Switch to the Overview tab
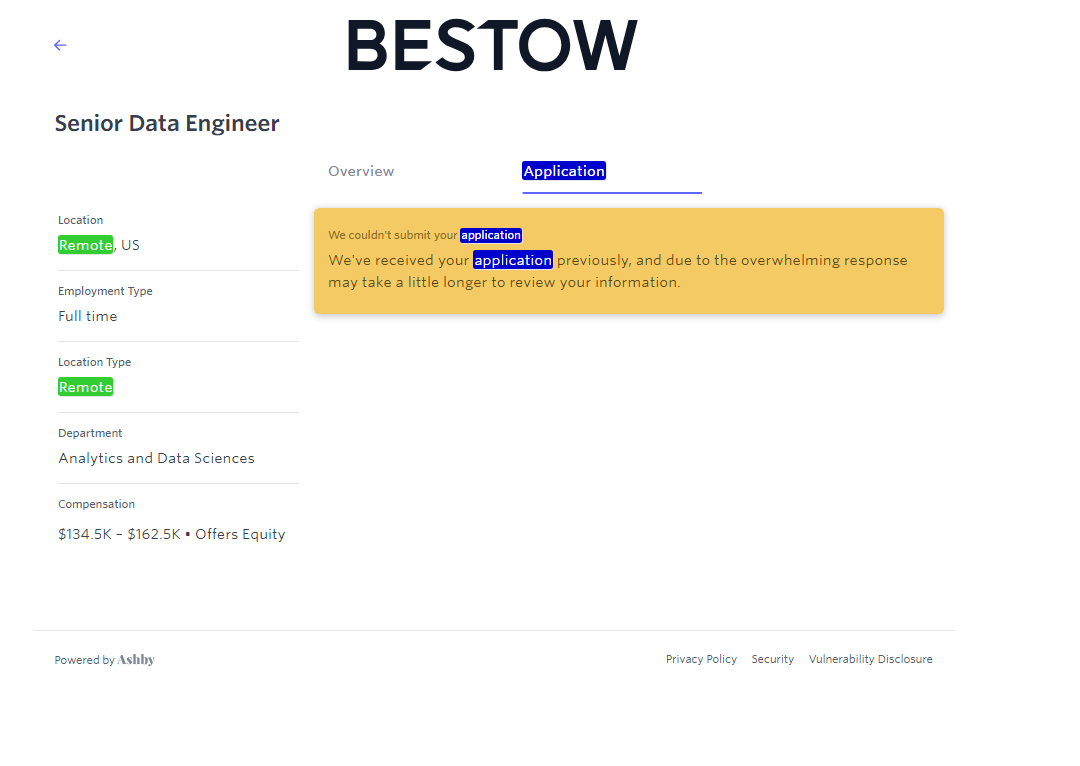 (361, 171)
